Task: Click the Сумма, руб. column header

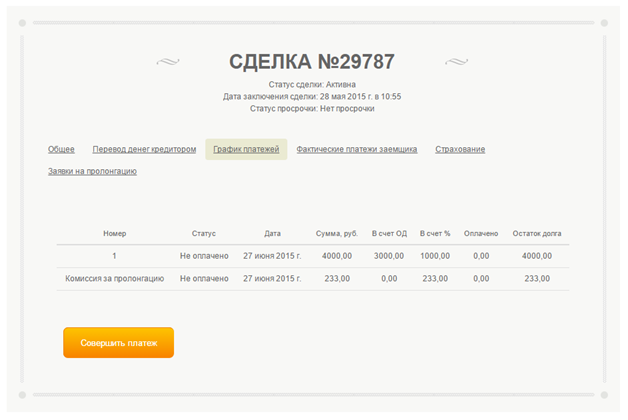Action: tap(336, 233)
